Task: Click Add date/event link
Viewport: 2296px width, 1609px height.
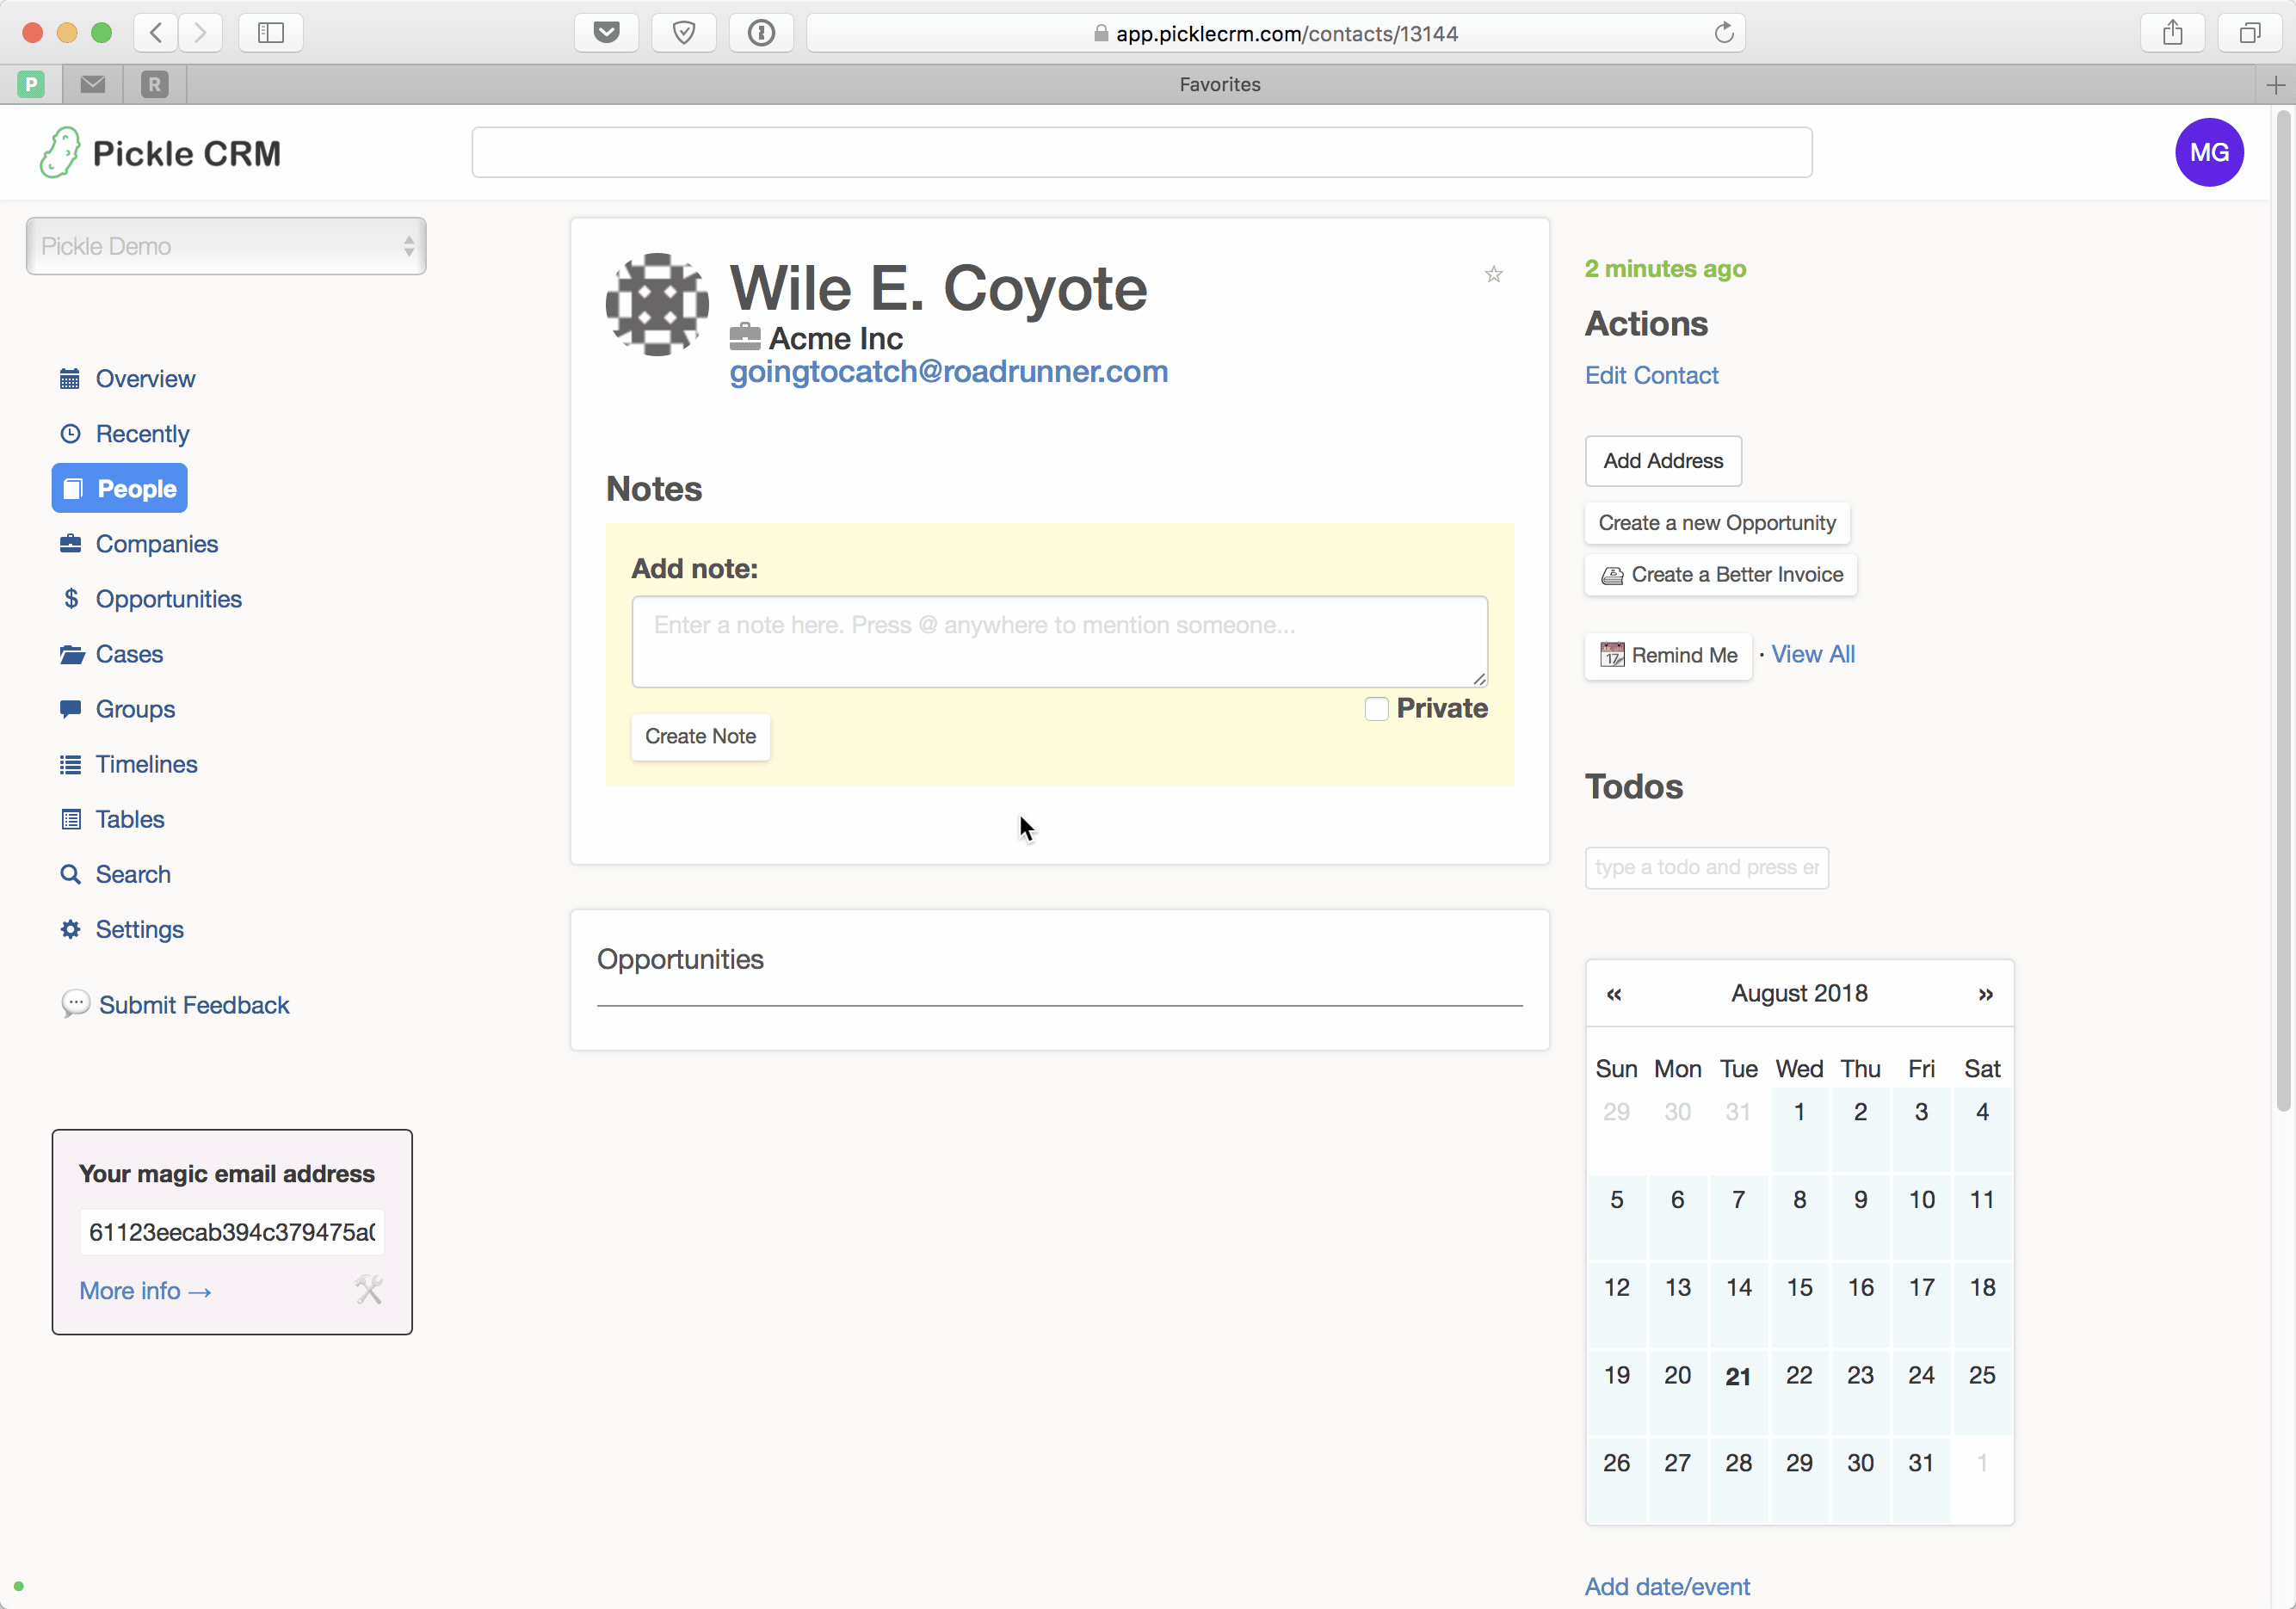Action: tap(1667, 1586)
